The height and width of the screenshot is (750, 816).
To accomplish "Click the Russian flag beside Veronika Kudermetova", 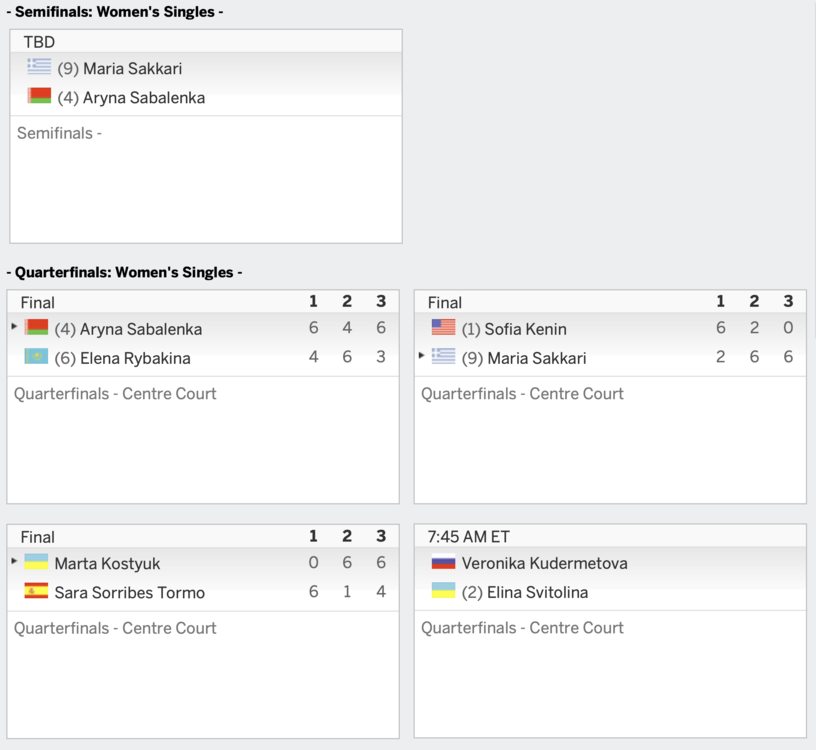I will click(x=443, y=562).
